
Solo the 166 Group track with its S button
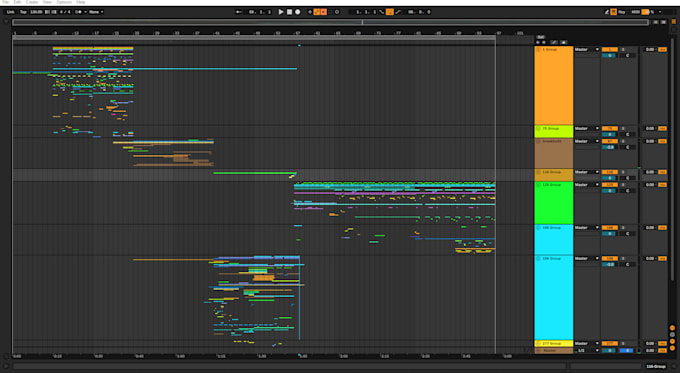coord(623,227)
